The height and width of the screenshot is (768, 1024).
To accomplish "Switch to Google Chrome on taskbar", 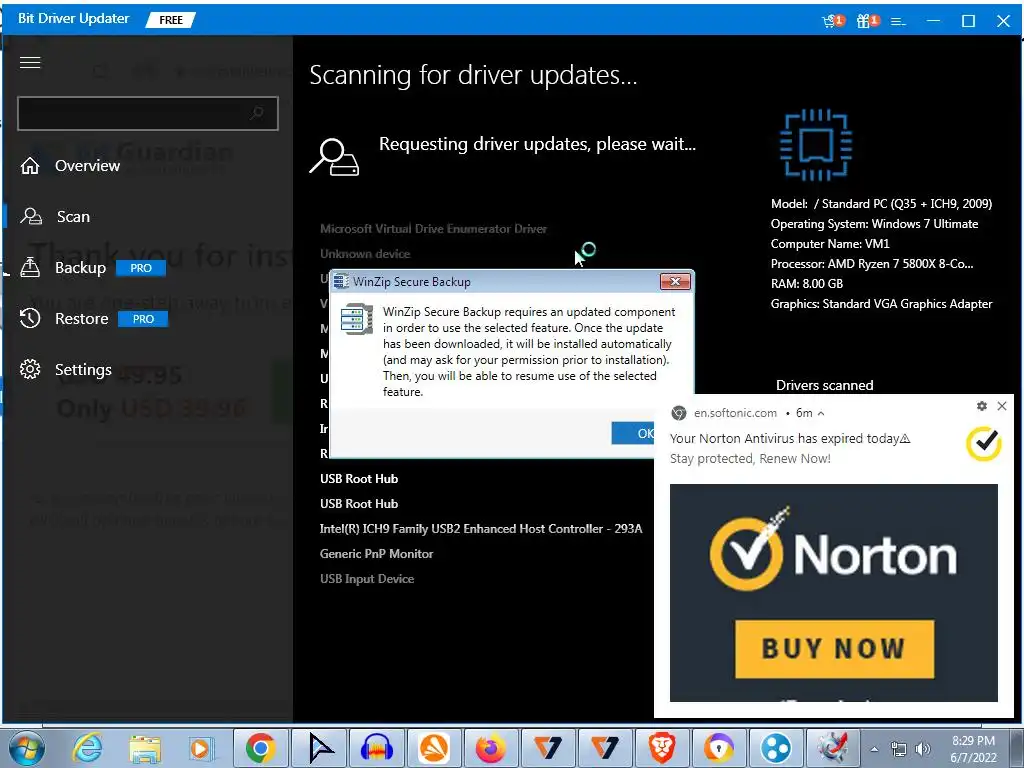I will (260, 748).
